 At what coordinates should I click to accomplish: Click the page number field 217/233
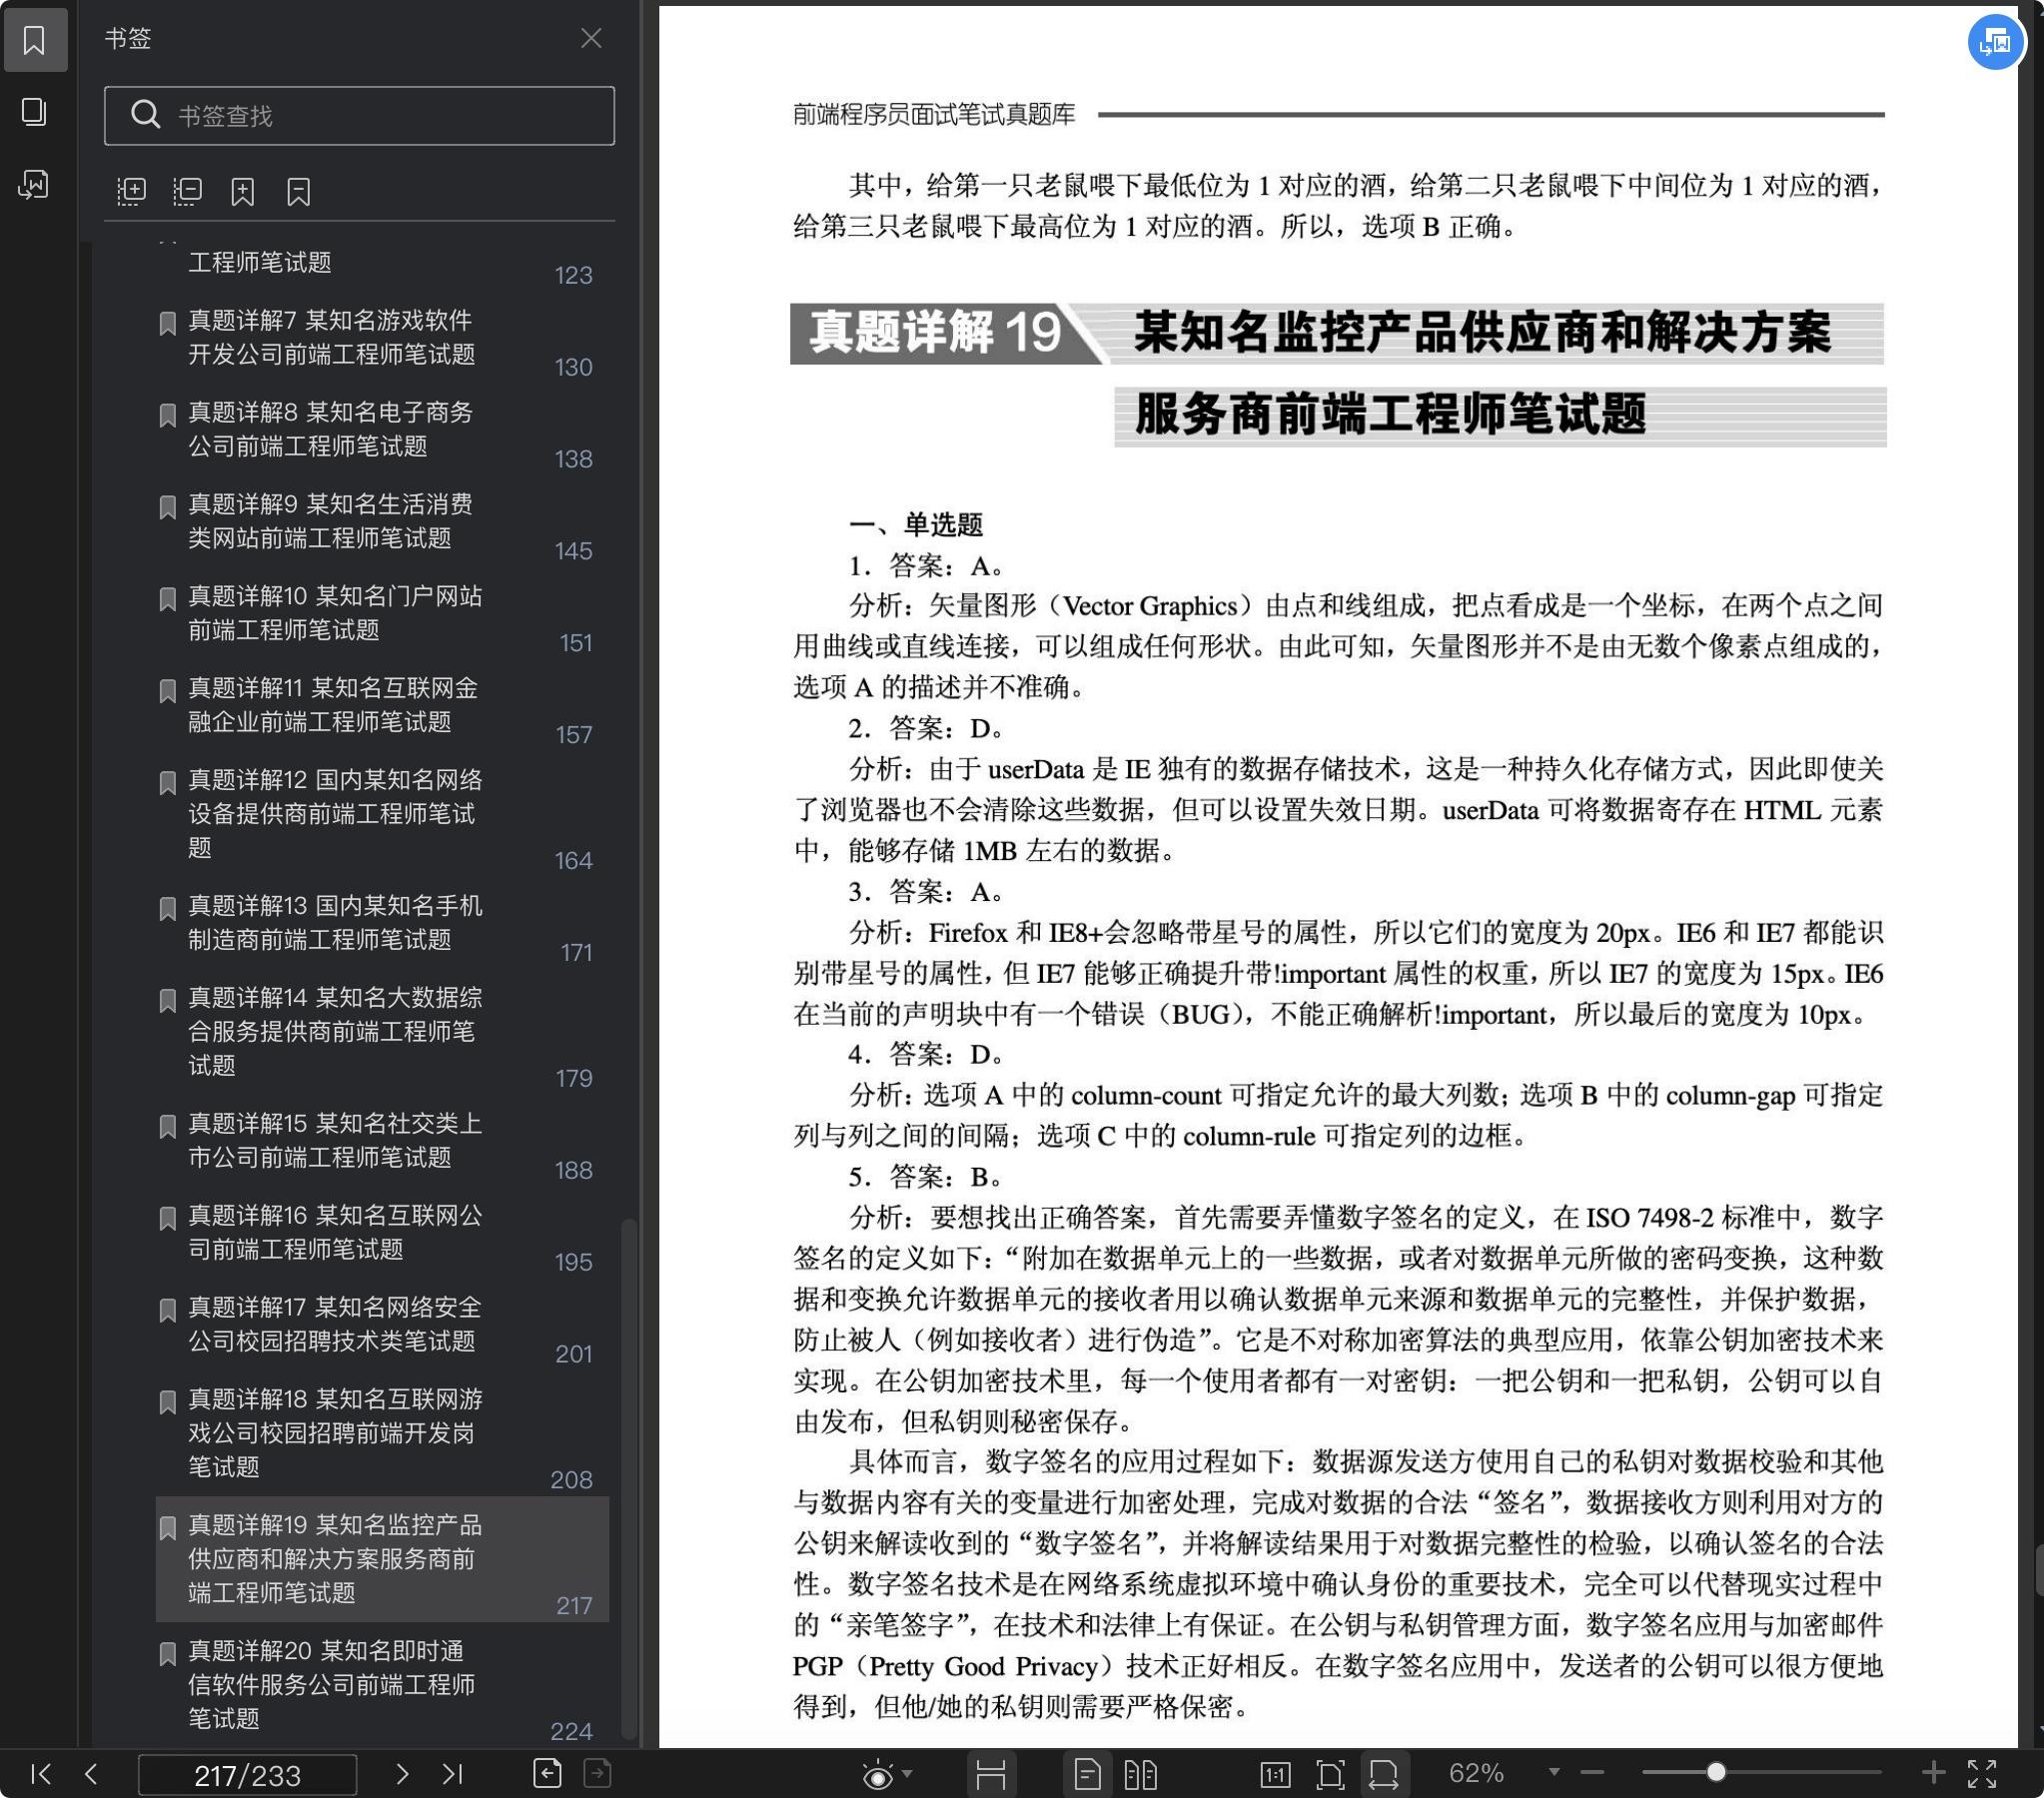tap(247, 1775)
